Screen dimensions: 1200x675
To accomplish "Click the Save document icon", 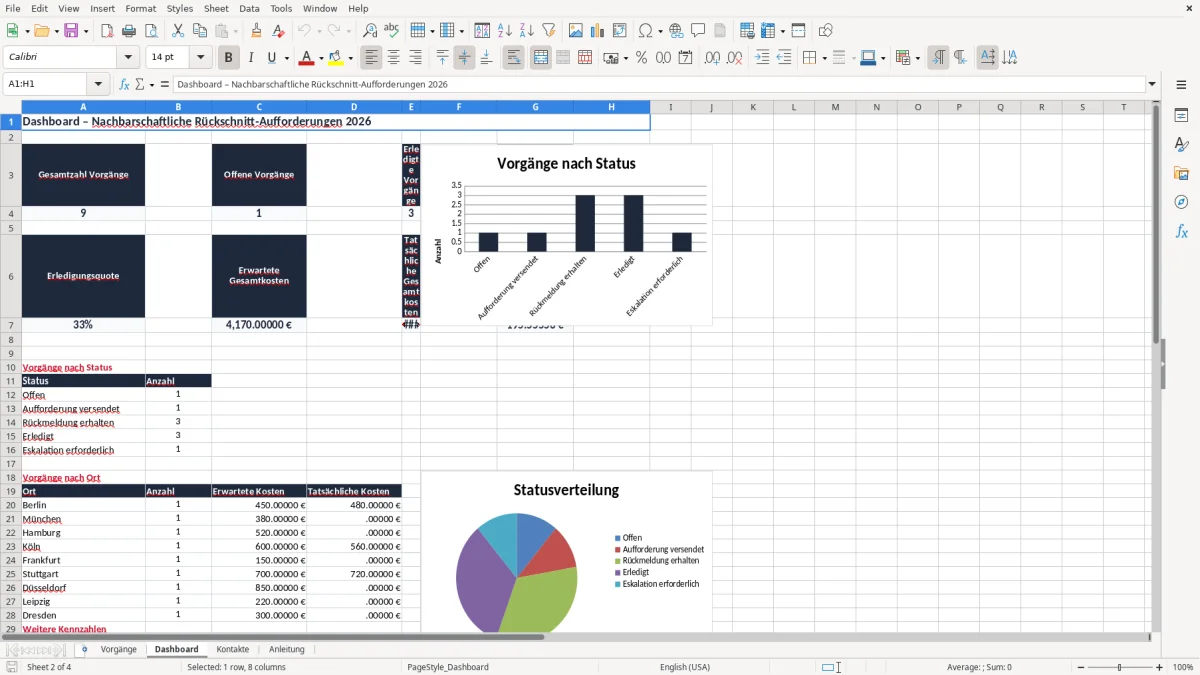I will (x=71, y=31).
